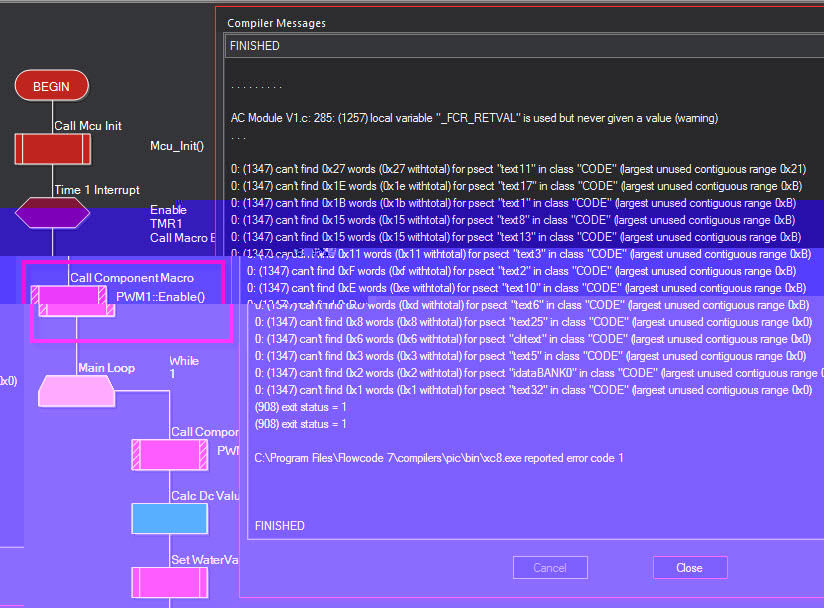Select the _FCR_RETVAL warning line
Screen dimensions: 824x608
point(474,118)
